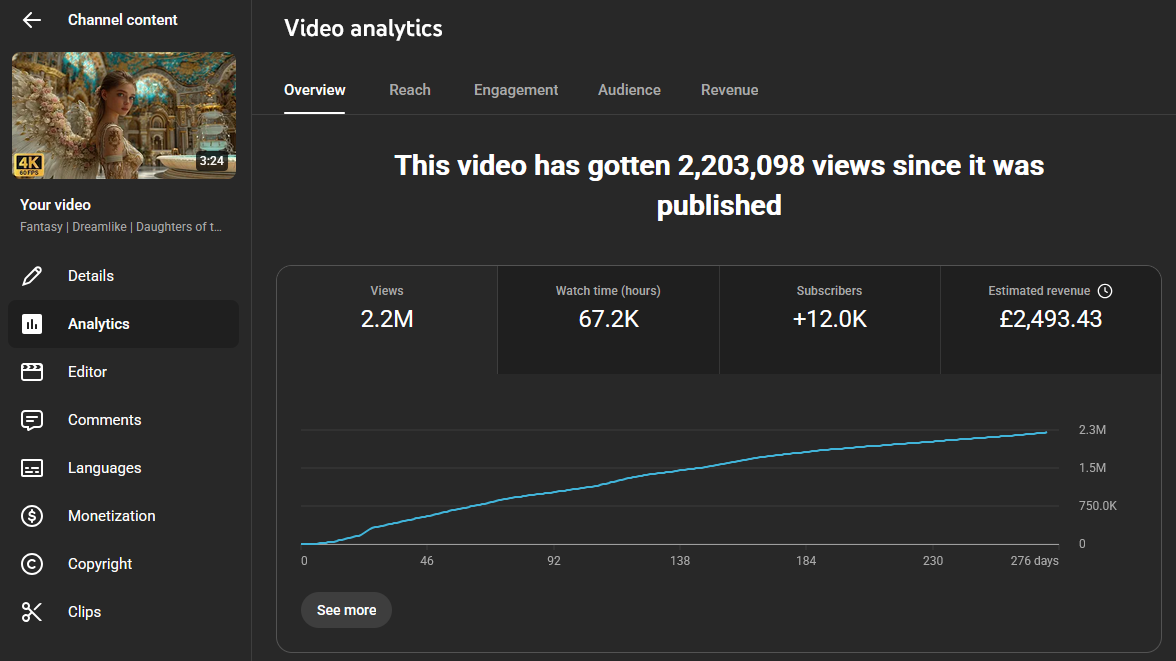This screenshot has width=1176, height=661.
Task: Switch to the Overview tab
Action: click(x=314, y=90)
